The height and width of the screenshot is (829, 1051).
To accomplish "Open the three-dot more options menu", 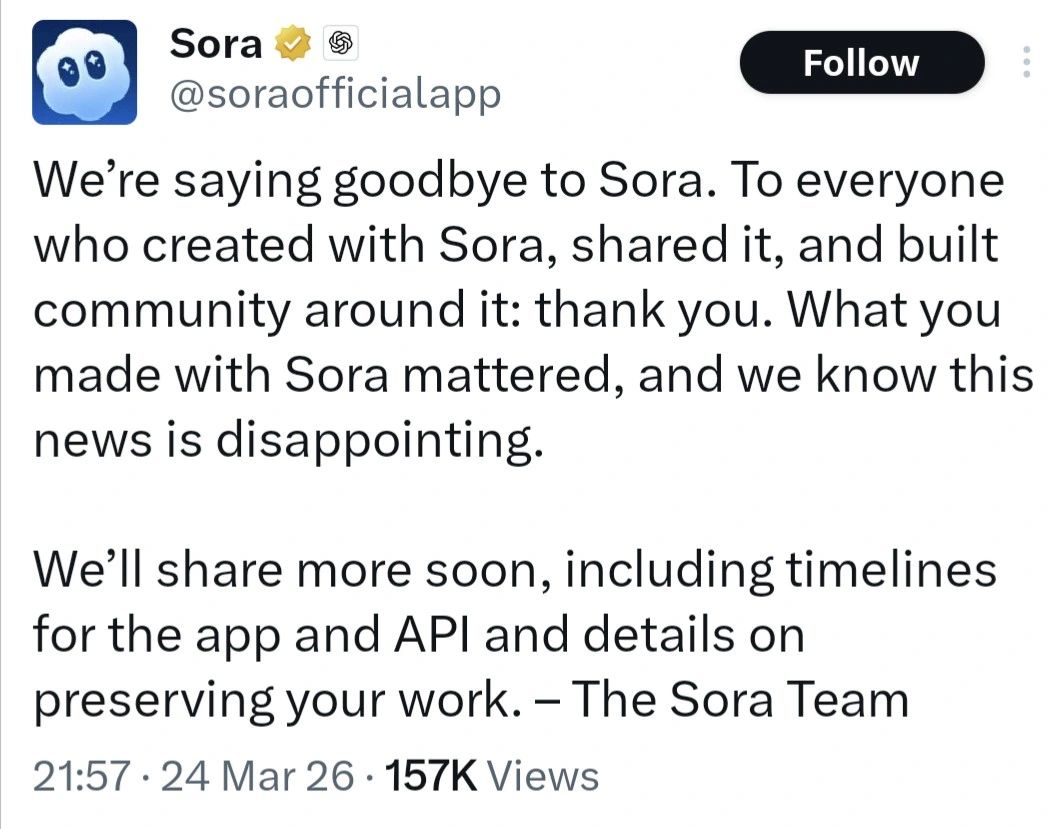I will tap(1025, 63).
